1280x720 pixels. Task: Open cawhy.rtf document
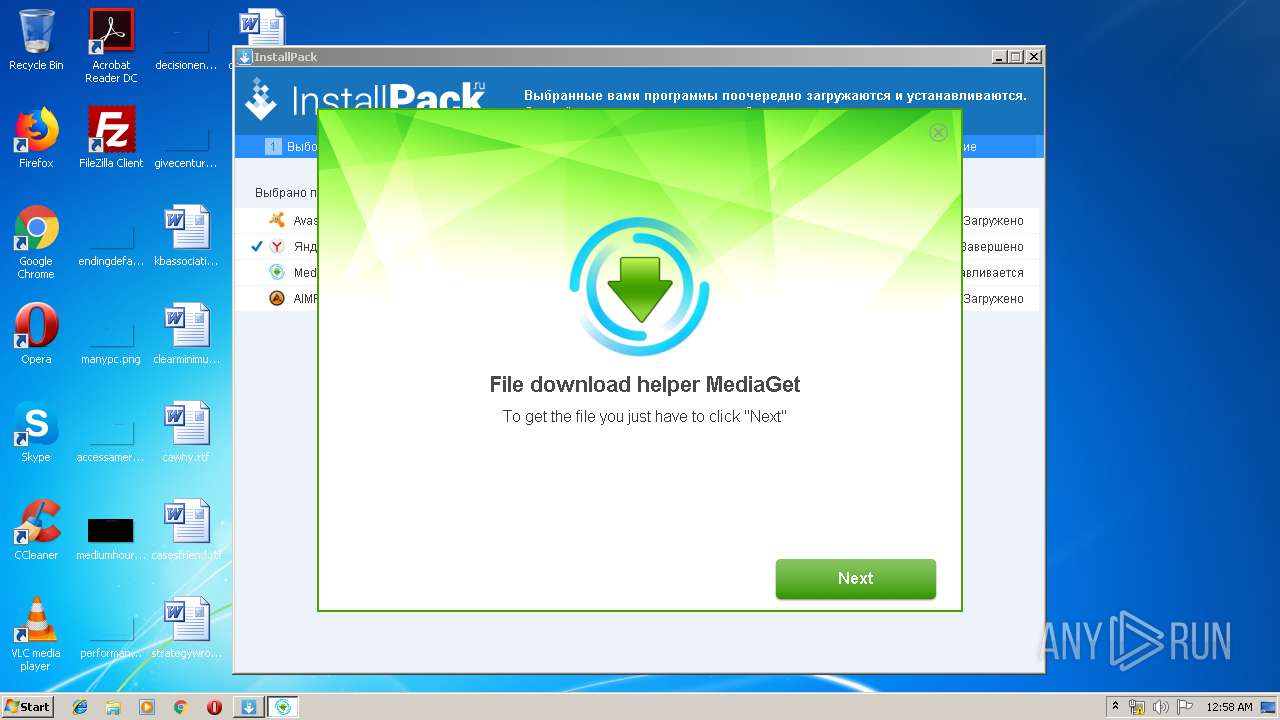tap(186, 432)
